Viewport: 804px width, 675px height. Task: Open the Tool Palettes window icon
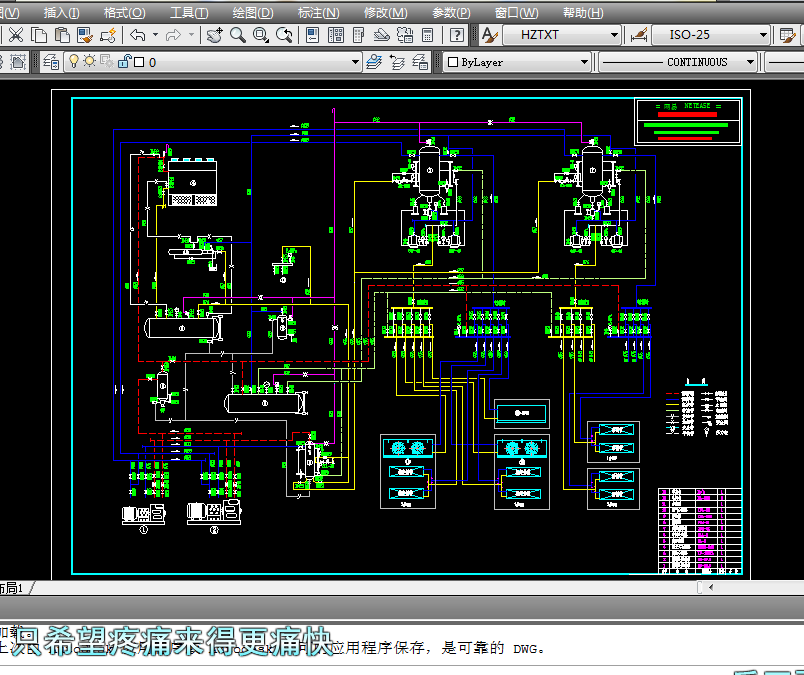359,35
